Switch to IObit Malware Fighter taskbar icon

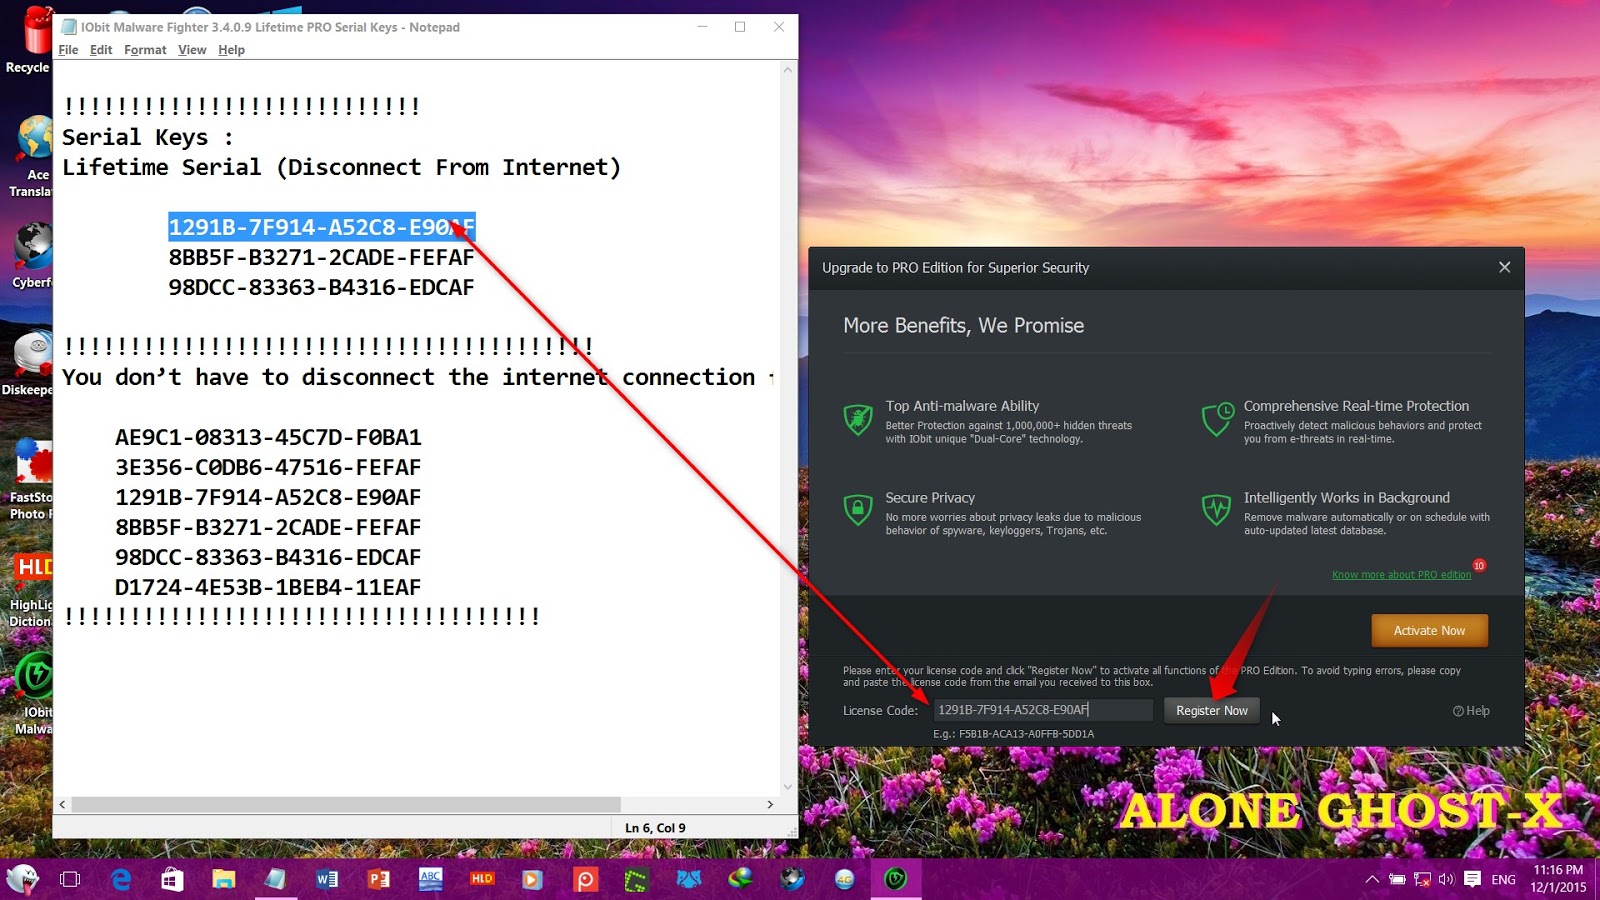[x=896, y=879]
